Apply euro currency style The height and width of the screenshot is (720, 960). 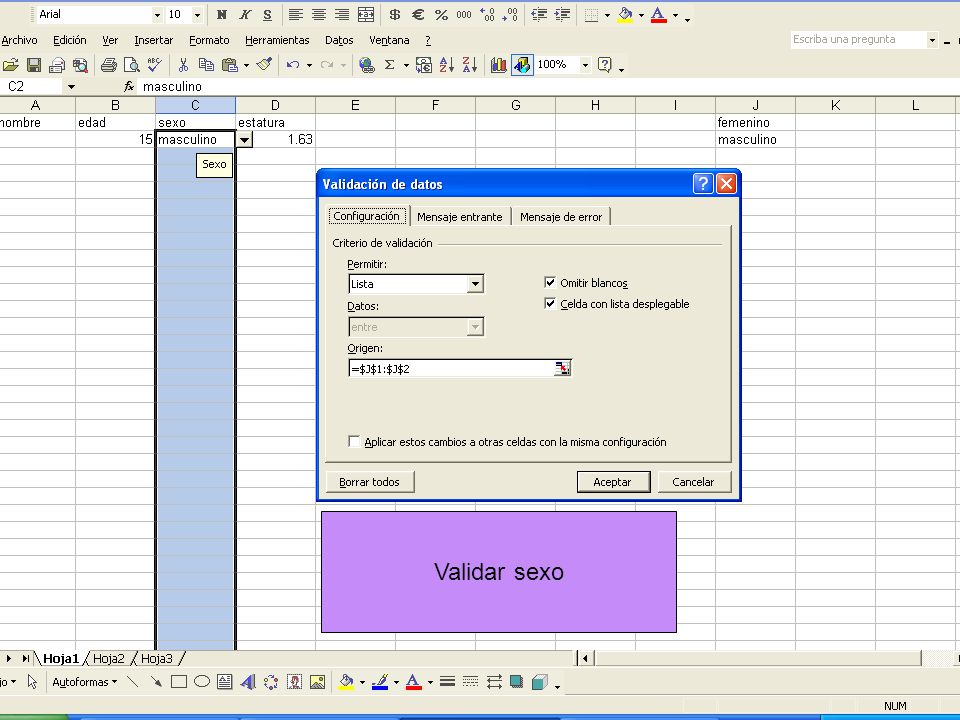point(418,15)
